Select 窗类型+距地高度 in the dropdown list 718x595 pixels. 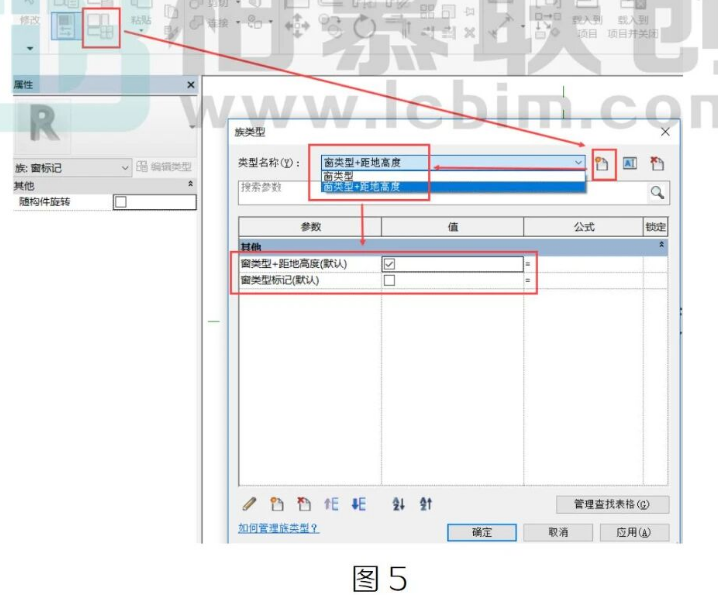click(x=453, y=186)
